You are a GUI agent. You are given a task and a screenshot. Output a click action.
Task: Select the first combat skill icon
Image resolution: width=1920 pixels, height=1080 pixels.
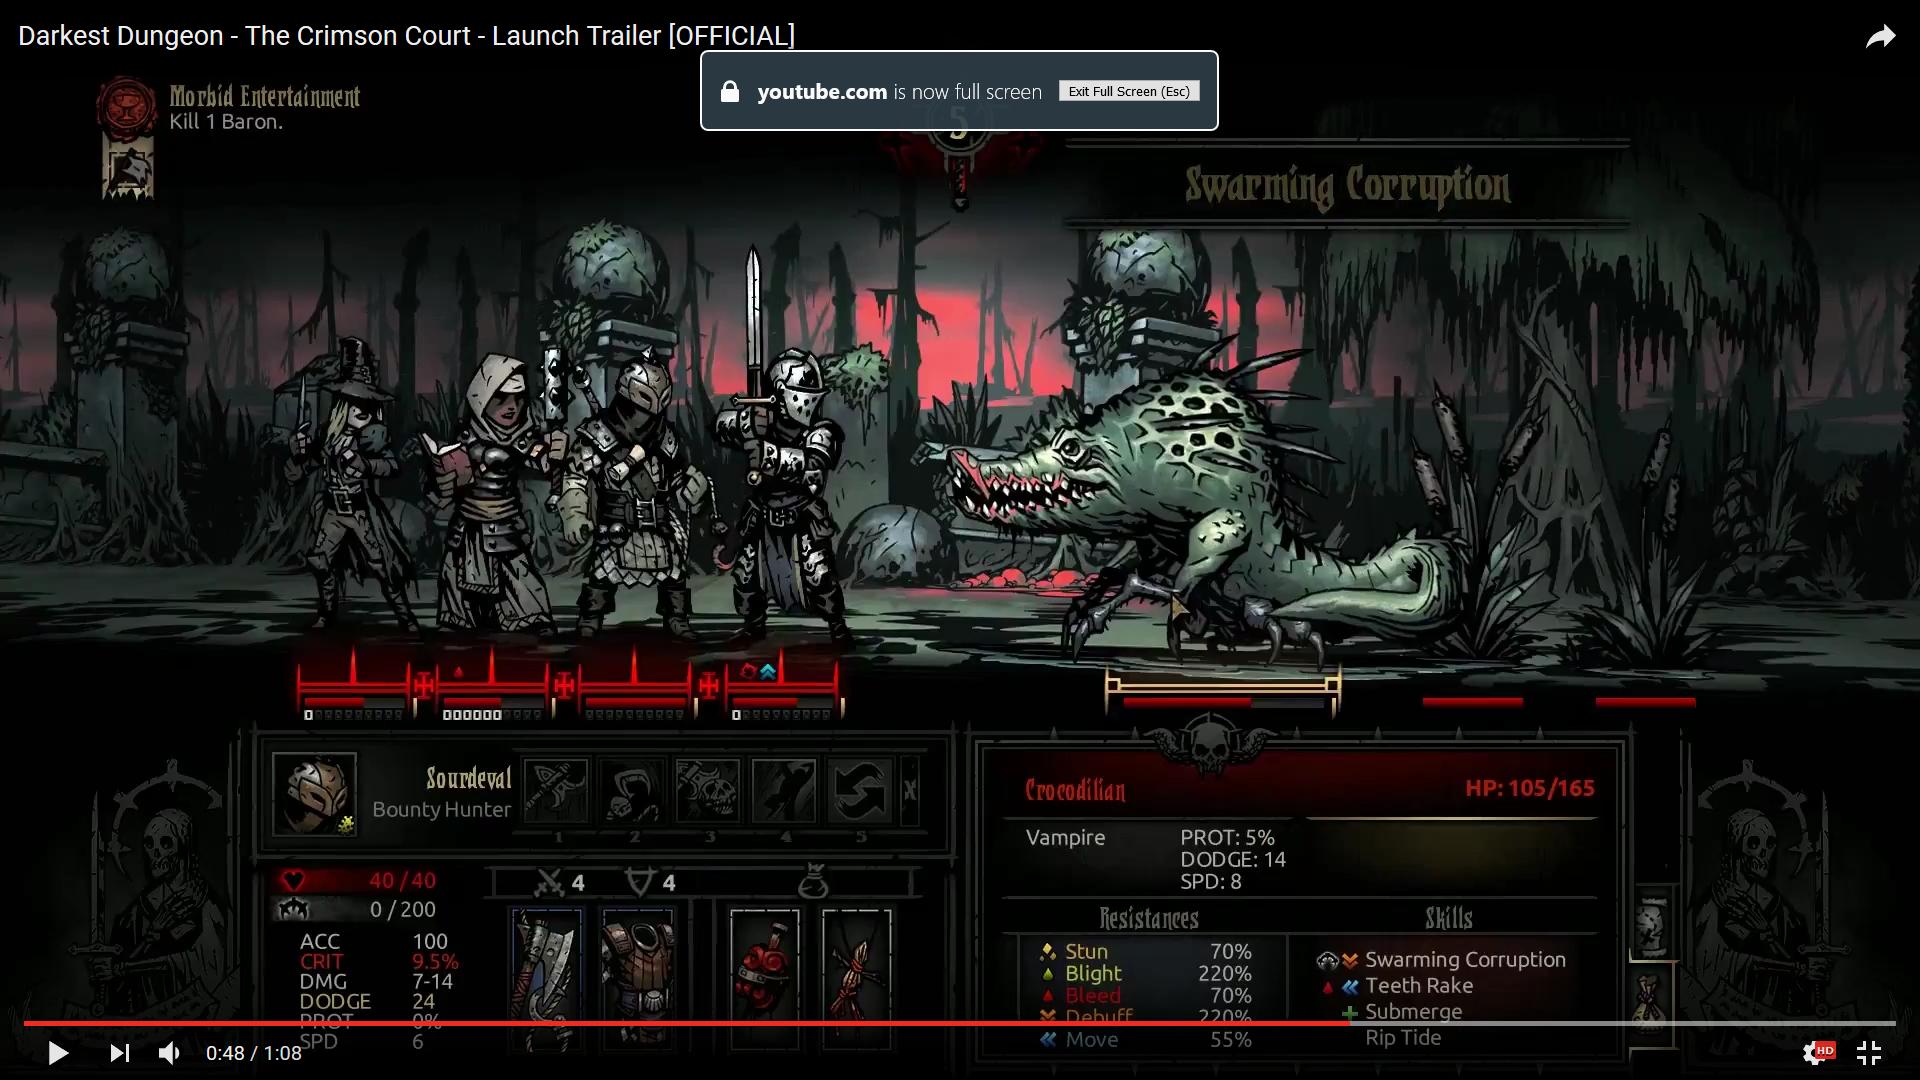click(x=557, y=790)
